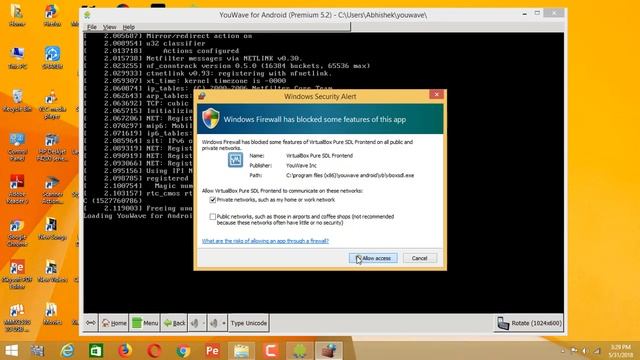Image resolution: width=640 pixels, height=360 pixels.
Task: Select the Google Chrome desktop shortcut
Action: click(17, 233)
